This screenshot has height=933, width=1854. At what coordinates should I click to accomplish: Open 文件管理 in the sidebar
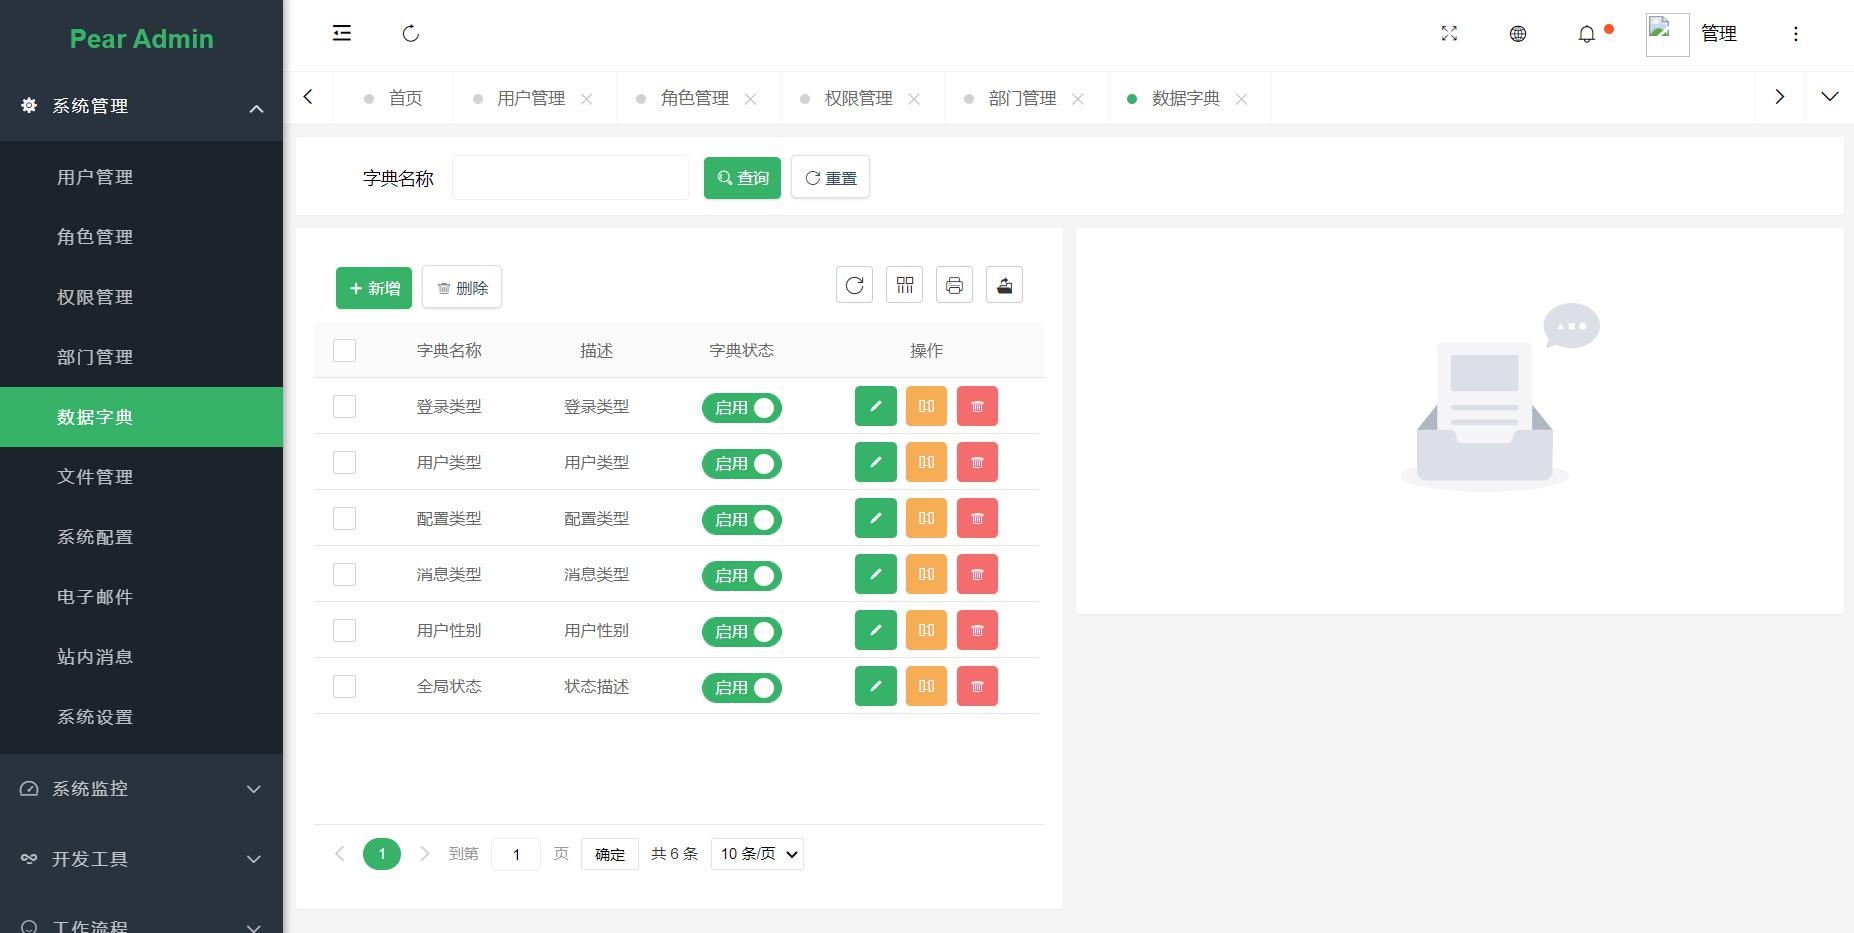[141, 477]
